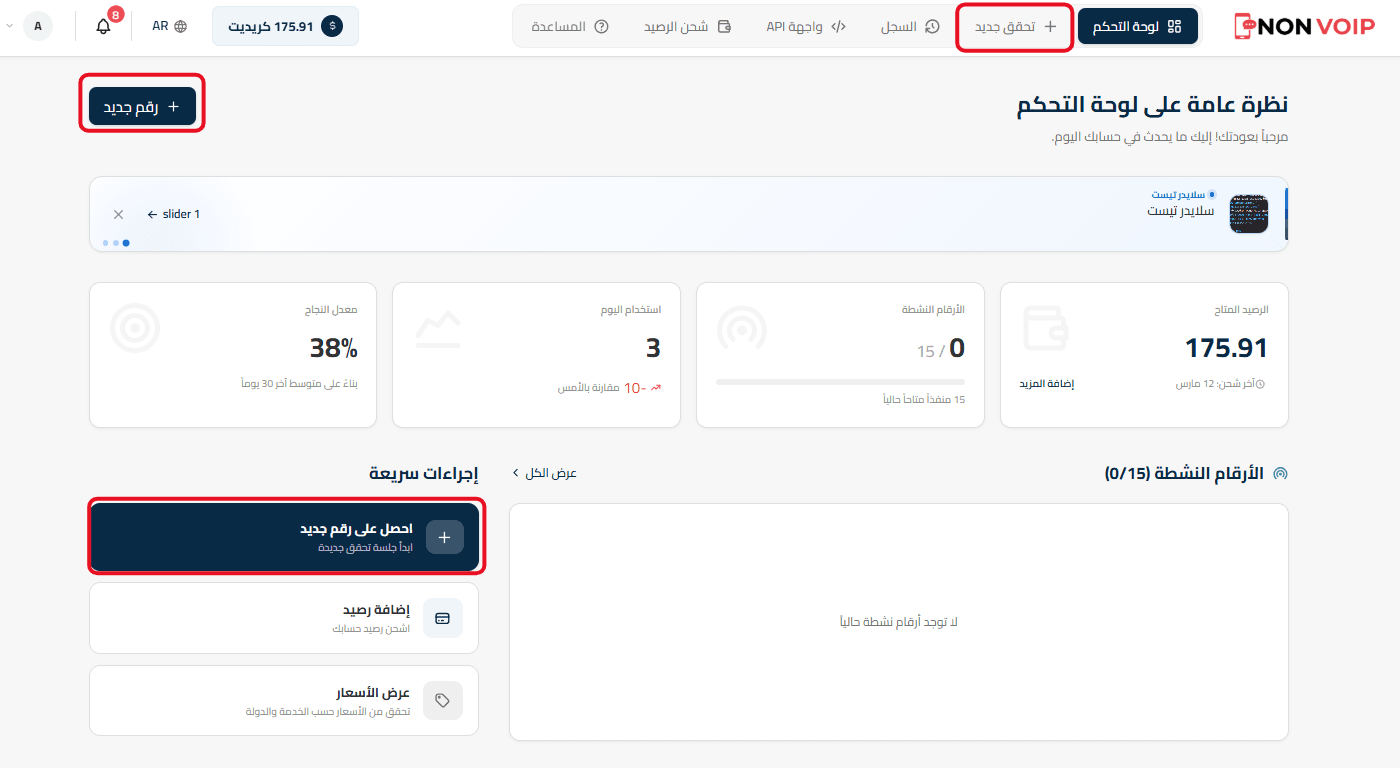Viewport: 1400px width, 768px height.
Task: Click the globe icon beside AR
Action: (x=180, y=26)
